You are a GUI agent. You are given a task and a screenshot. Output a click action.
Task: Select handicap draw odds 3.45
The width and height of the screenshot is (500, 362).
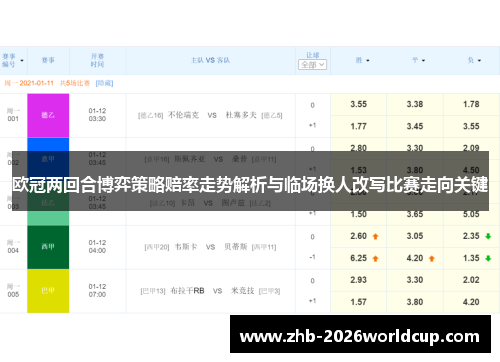click(415, 127)
